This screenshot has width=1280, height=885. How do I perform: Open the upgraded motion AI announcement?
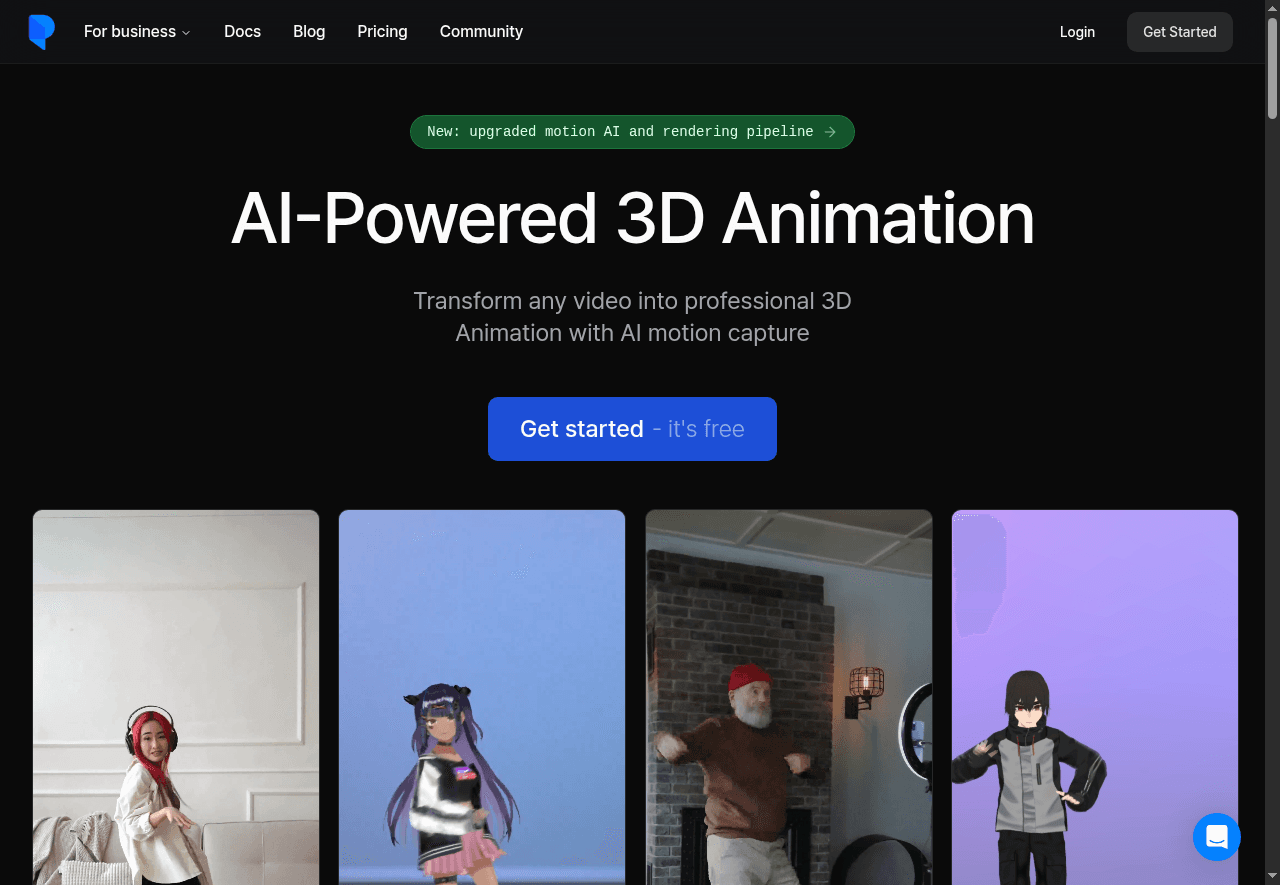click(x=620, y=132)
